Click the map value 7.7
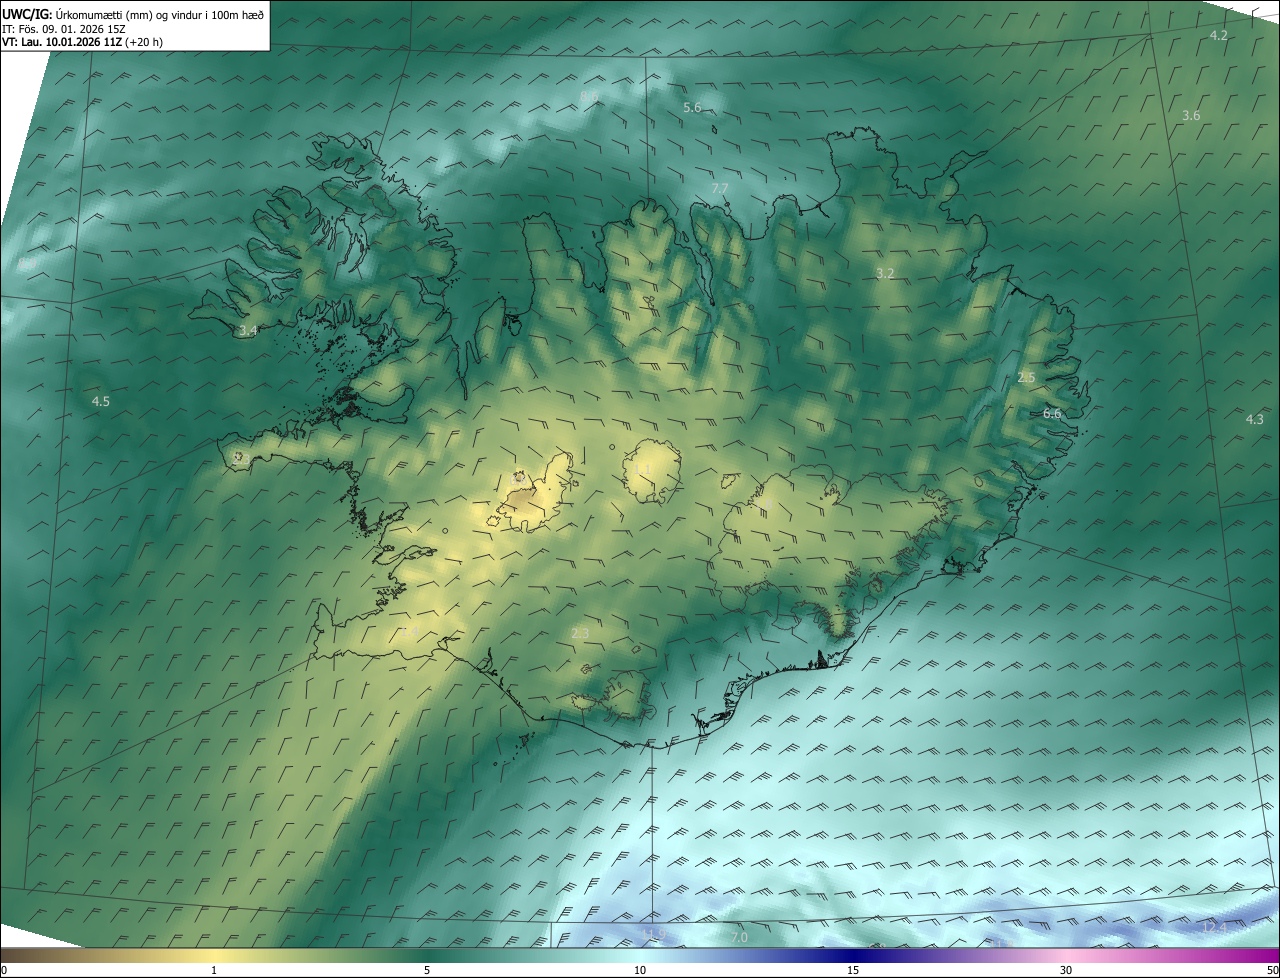 [x=719, y=189]
